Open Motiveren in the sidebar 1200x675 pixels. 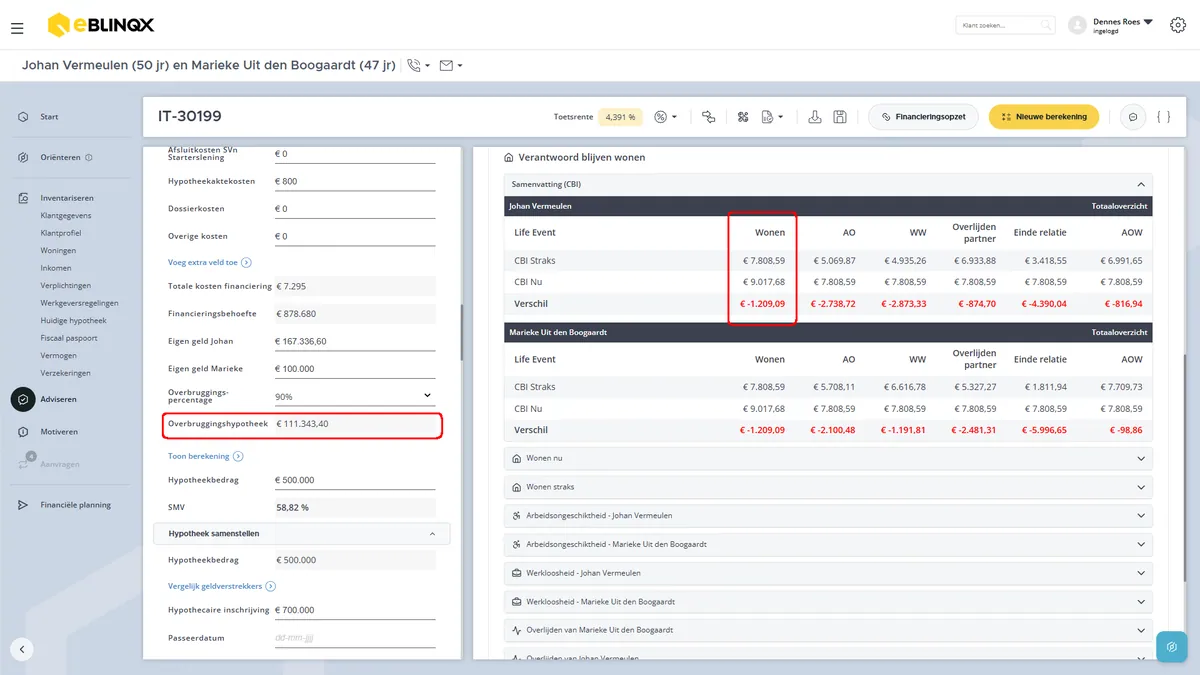point(59,432)
